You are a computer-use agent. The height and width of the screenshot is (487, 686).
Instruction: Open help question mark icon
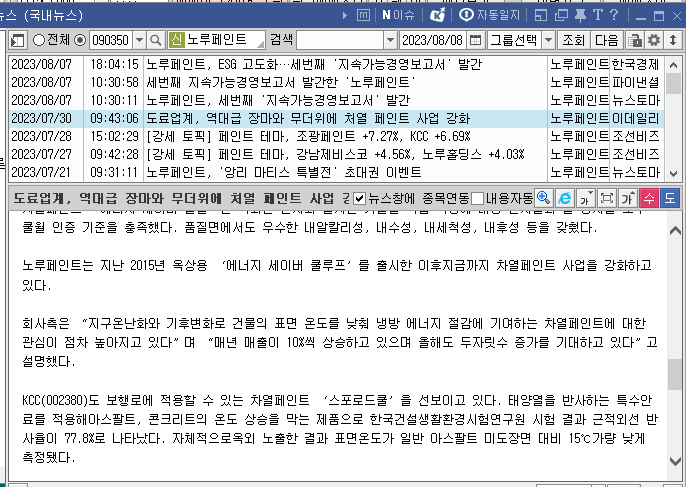click(x=614, y=15)
